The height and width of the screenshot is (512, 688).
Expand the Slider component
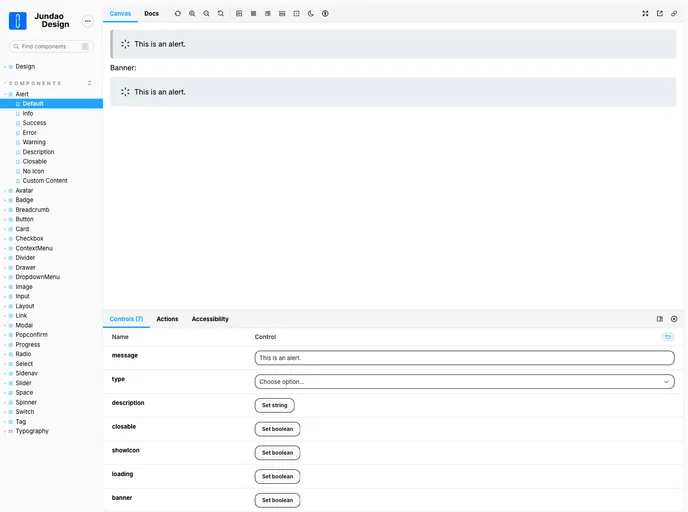pyautogui.click(x=23, y=383)
